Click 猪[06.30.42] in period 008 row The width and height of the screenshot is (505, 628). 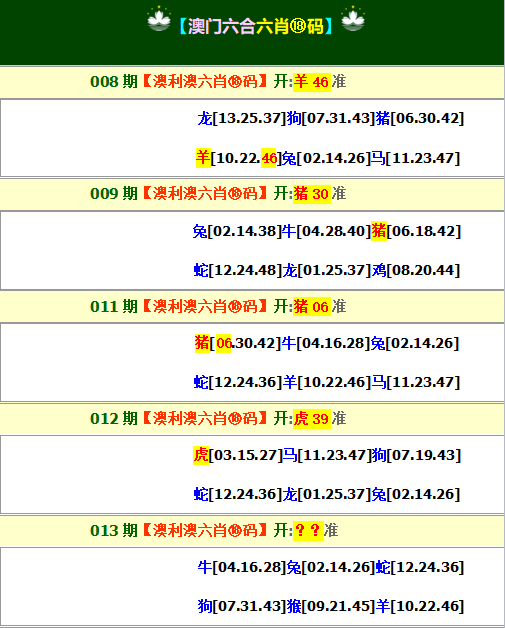point(420,118)
